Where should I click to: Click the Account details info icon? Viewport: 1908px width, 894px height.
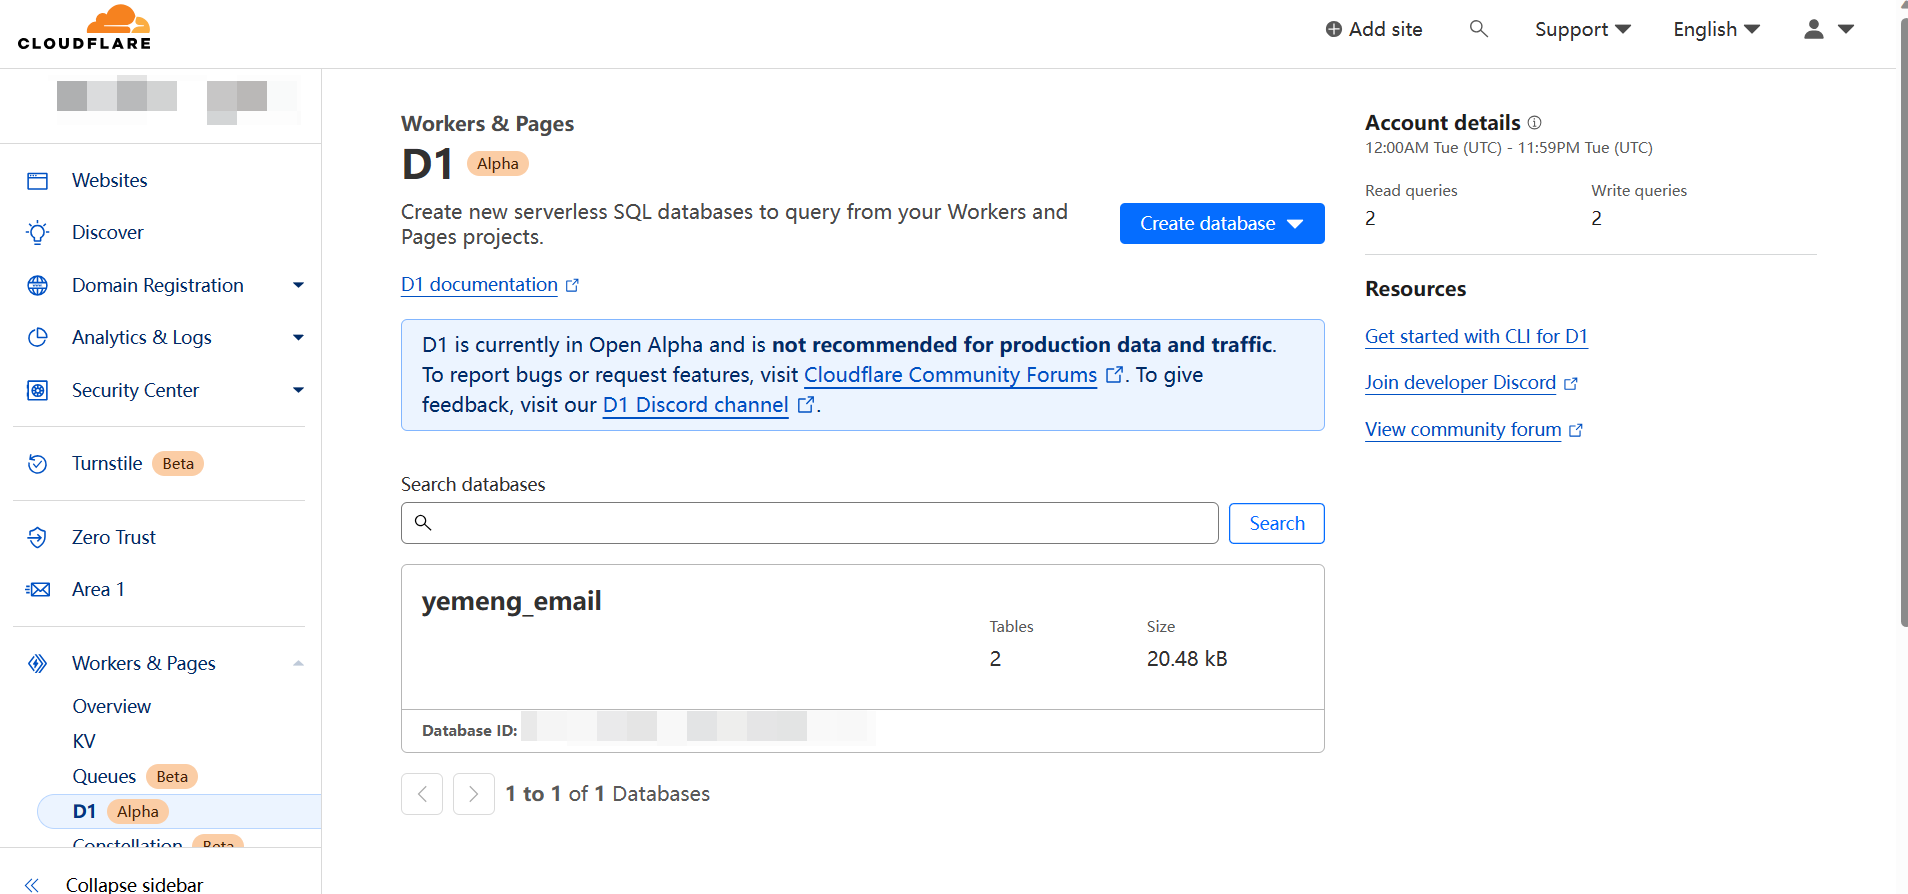pos(1535,123)
